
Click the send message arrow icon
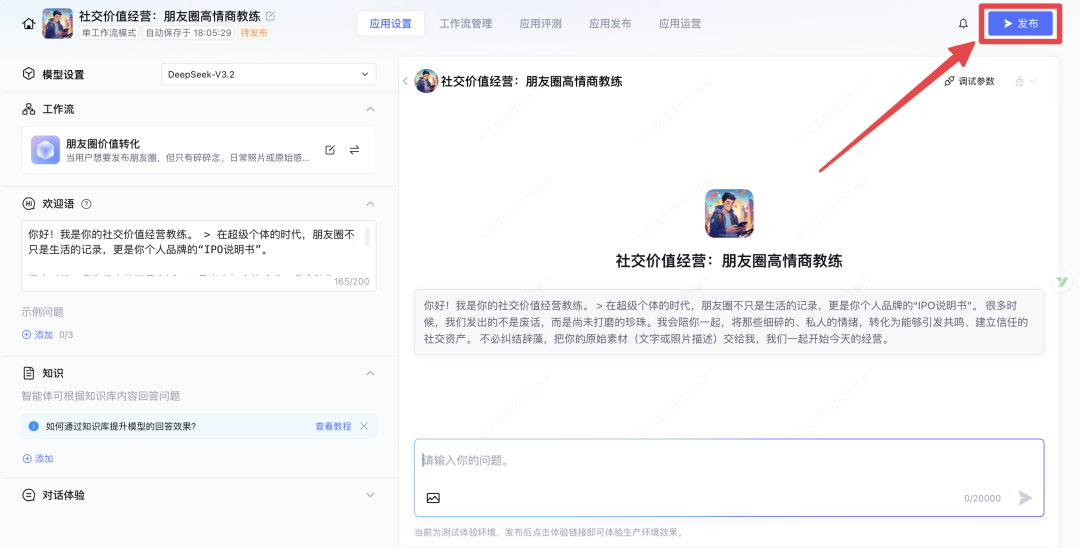pyautogui.click(x=1025, y=498)
